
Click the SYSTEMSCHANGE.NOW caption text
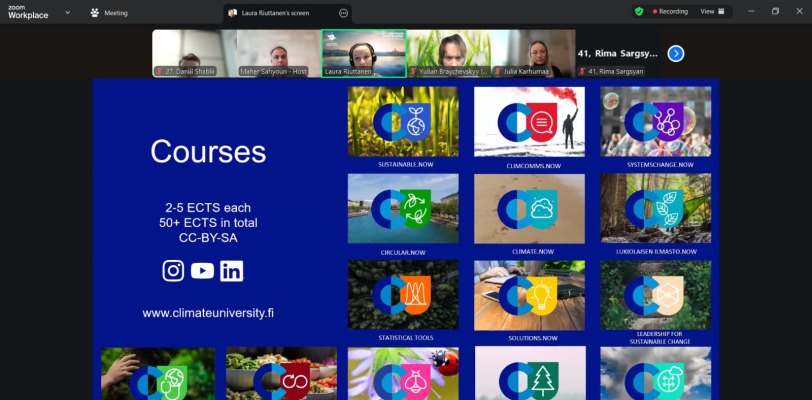point(660,165)
